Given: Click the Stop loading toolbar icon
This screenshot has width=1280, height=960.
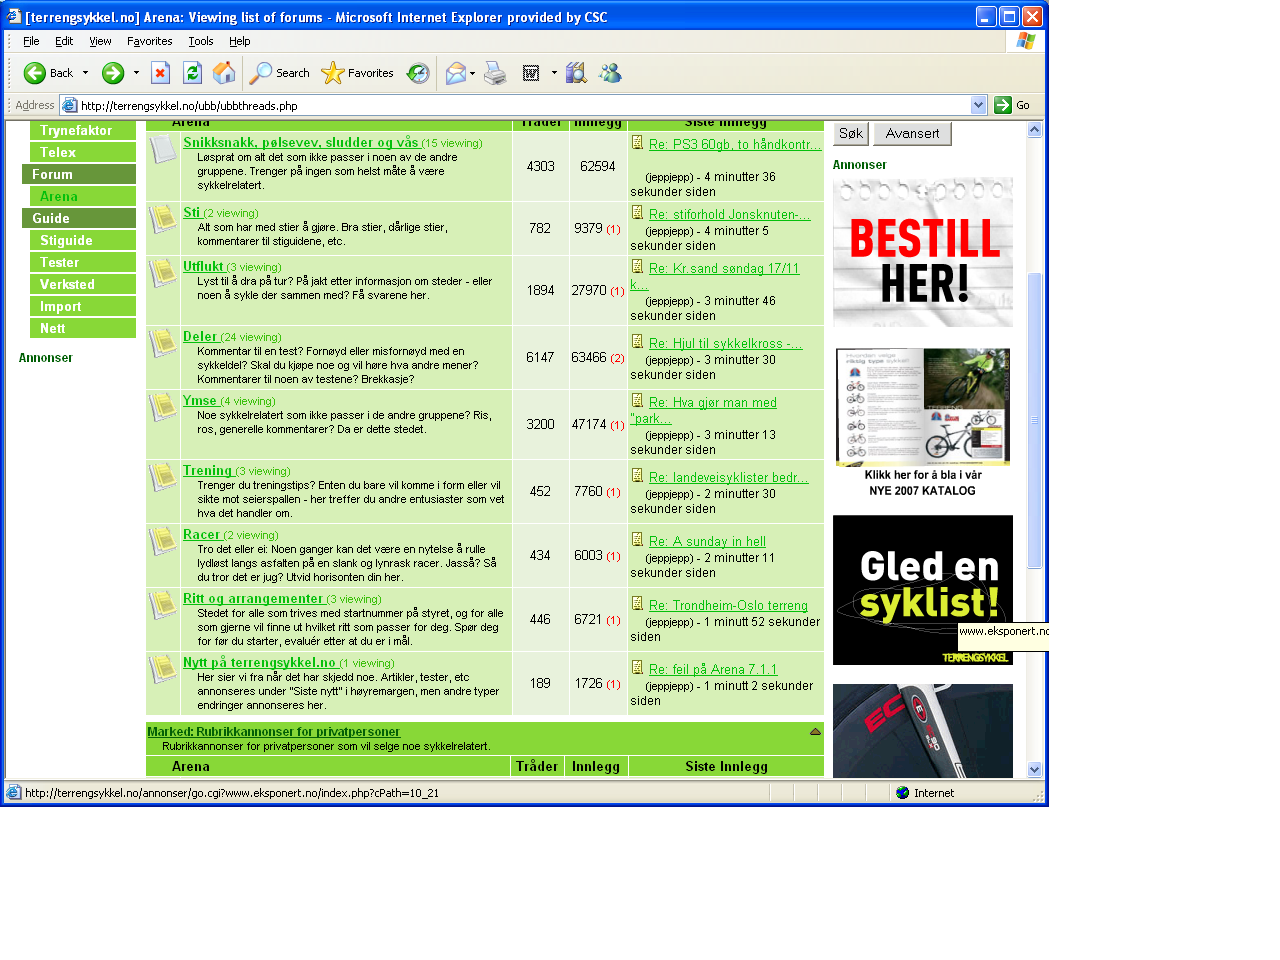Looking at the screenshot, I should coord(160,73).
